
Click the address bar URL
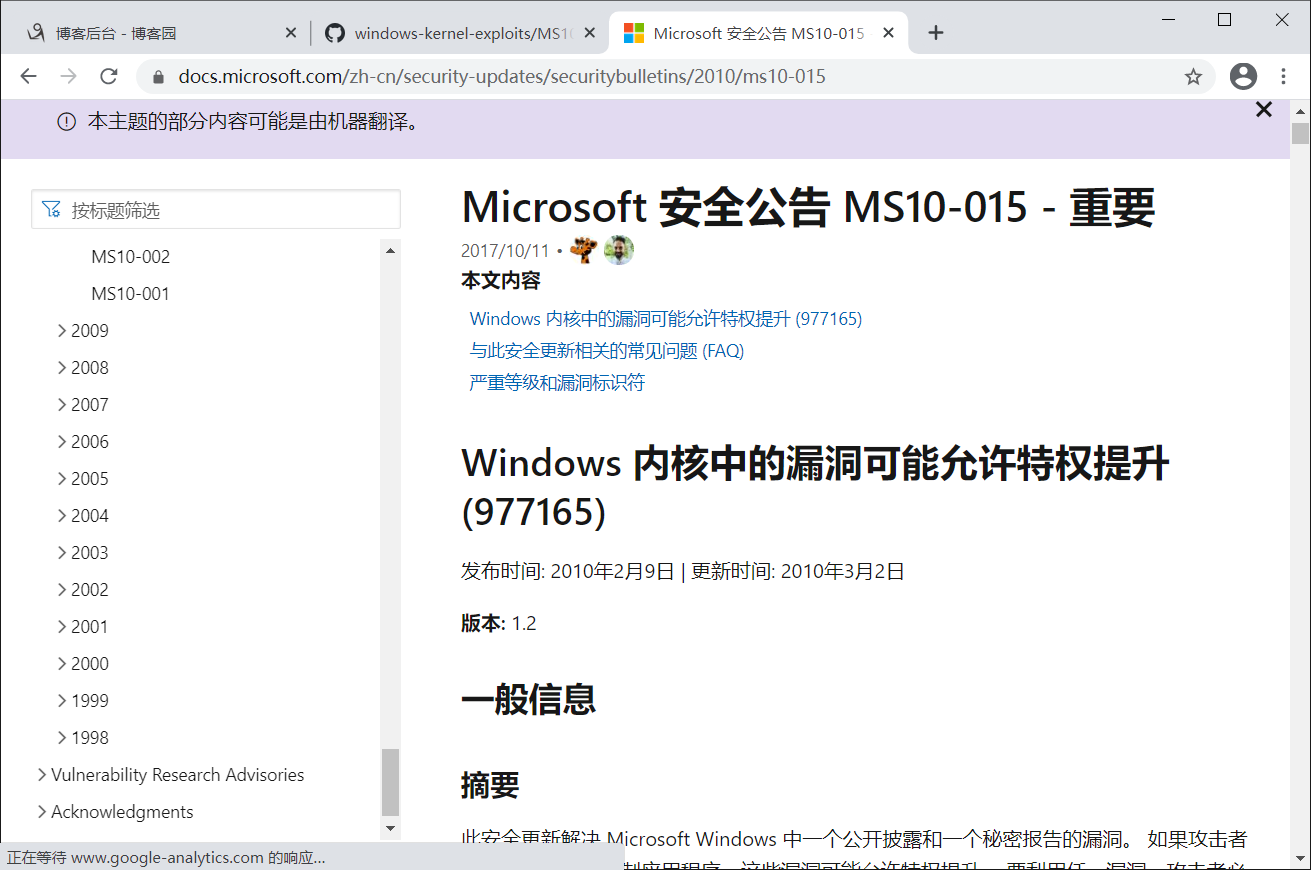pos(502,77)
